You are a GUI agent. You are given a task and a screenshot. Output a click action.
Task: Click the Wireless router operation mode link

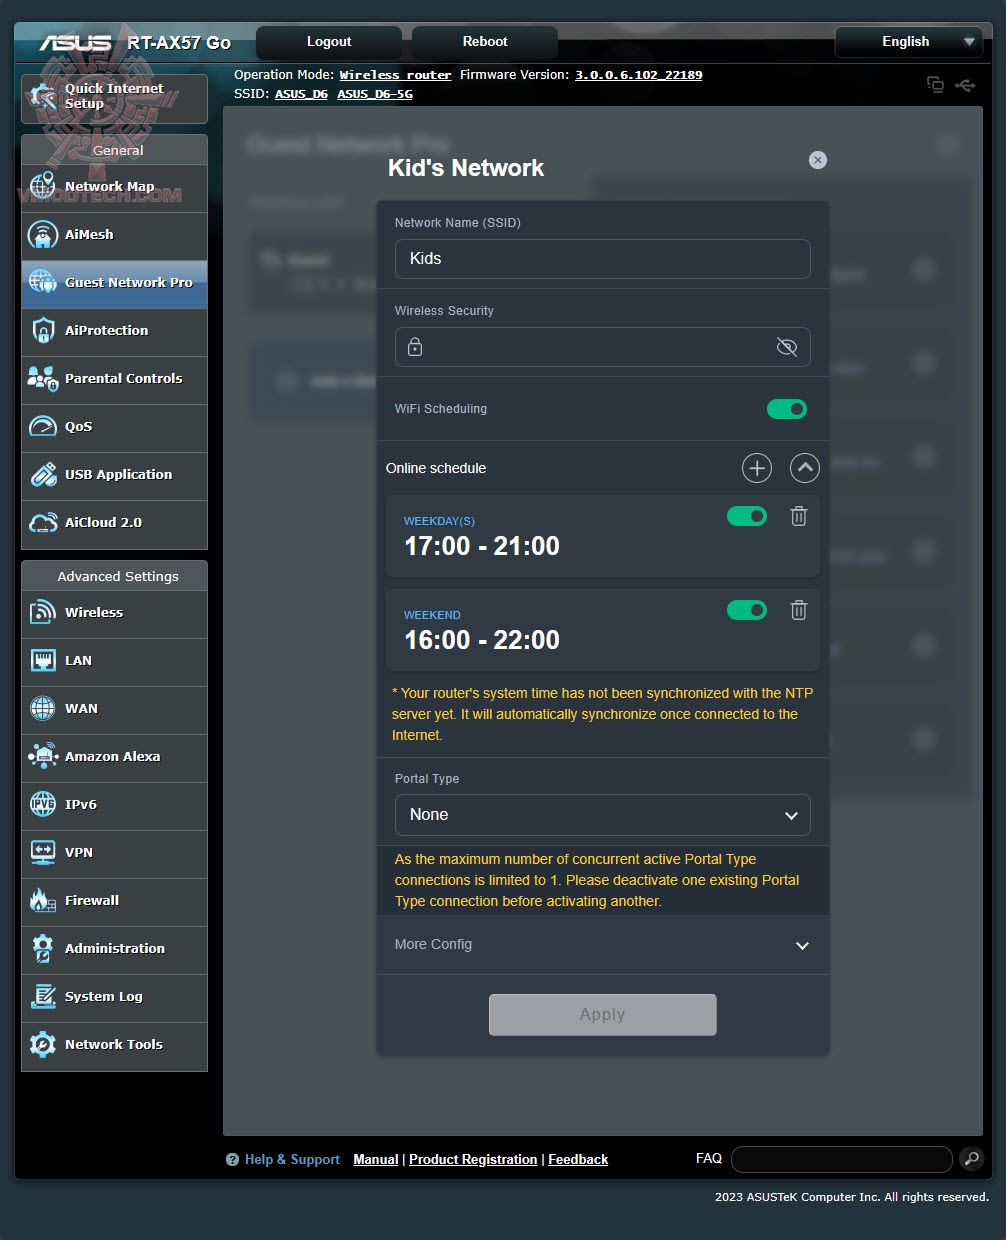pos(395,75)
